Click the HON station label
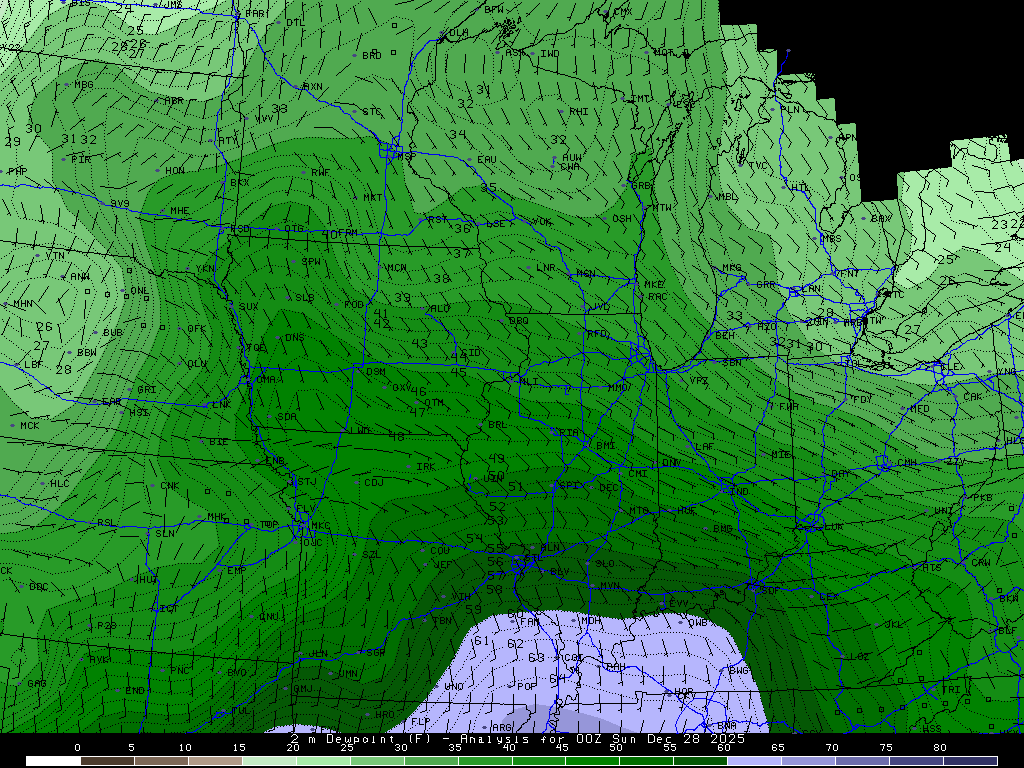The width and height of the screenshot is (1024, 768). pos(174,170)
